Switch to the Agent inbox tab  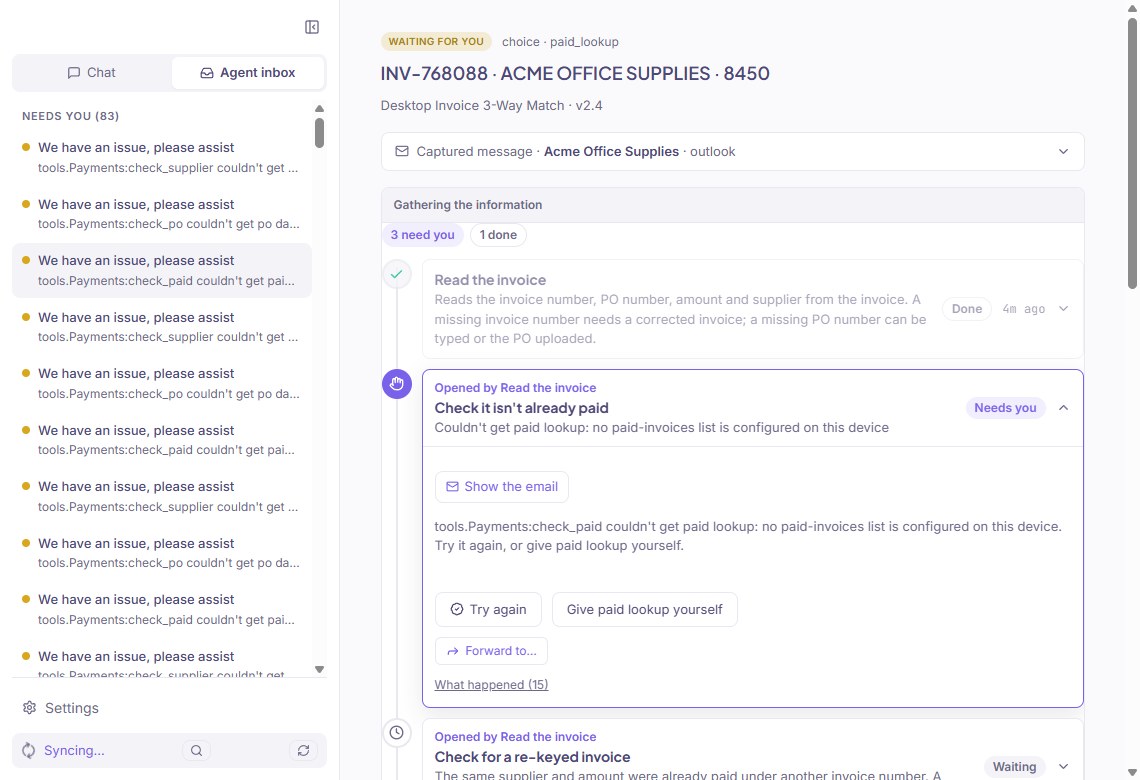248,73
